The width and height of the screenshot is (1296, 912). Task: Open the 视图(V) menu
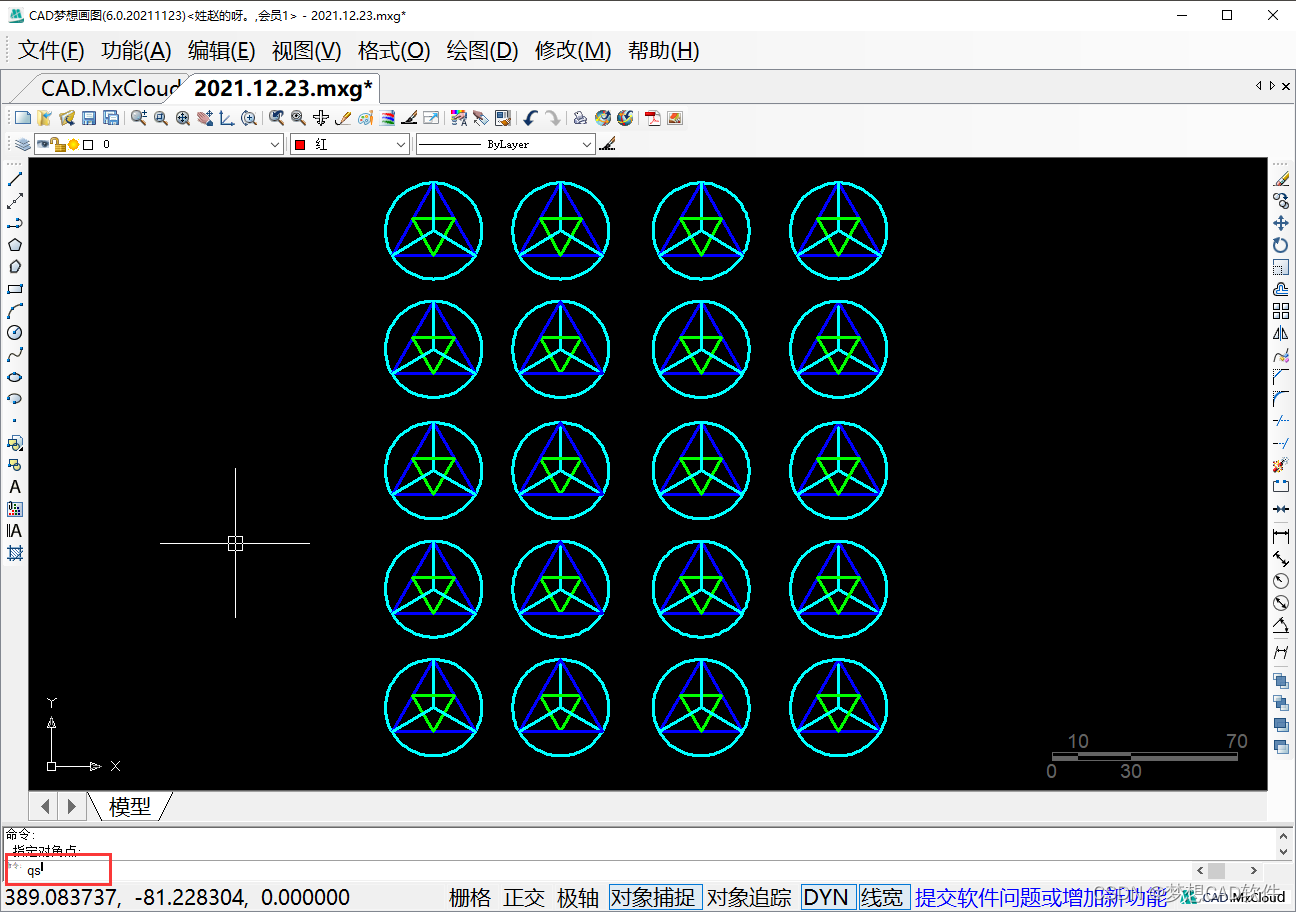pos(307,50)
